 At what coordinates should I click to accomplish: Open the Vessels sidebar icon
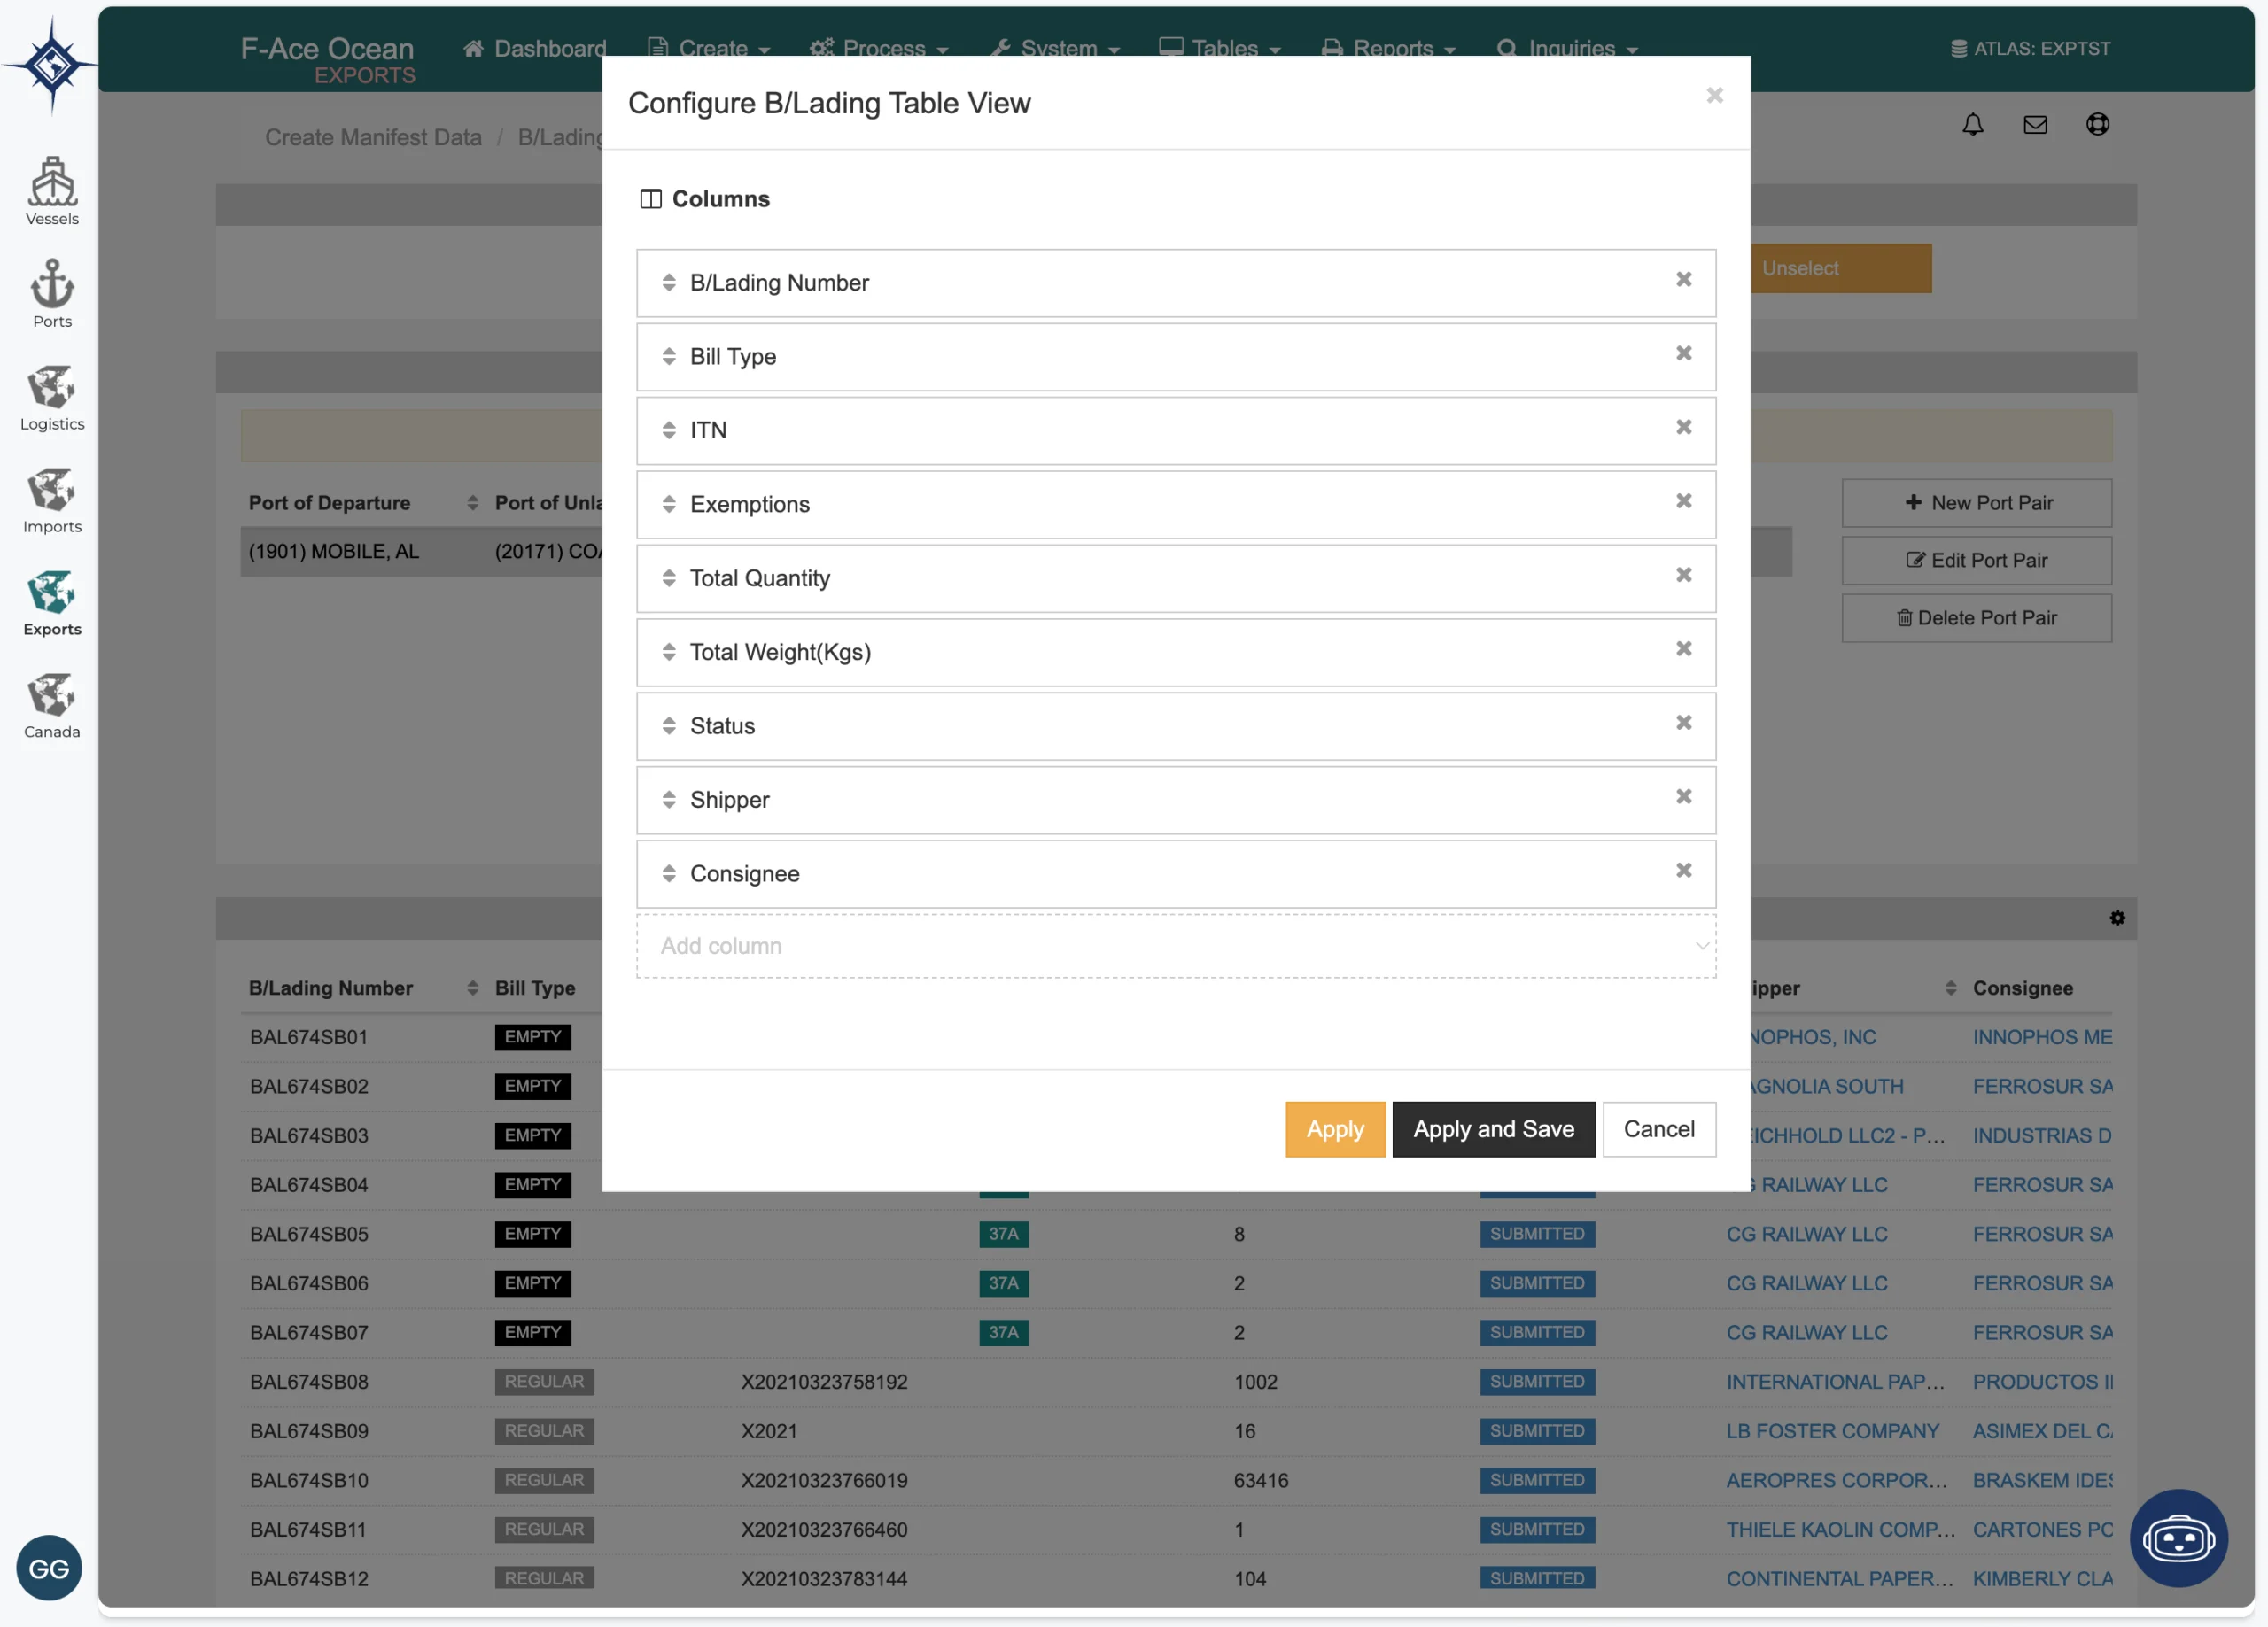coord(52,190)
